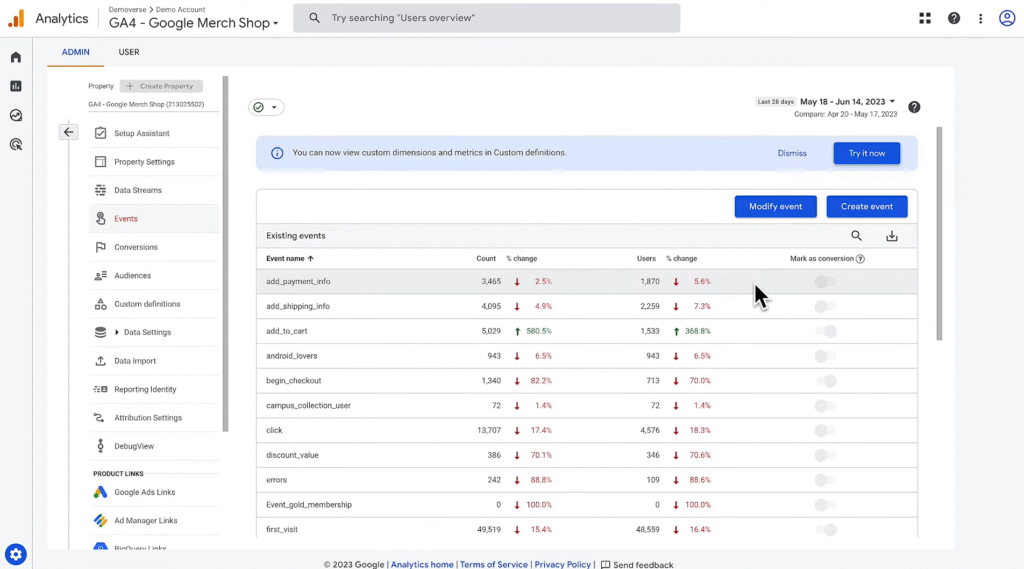Toggle conversion for android_lovers
The image size is (1024, 569).
tap(825, 356)
